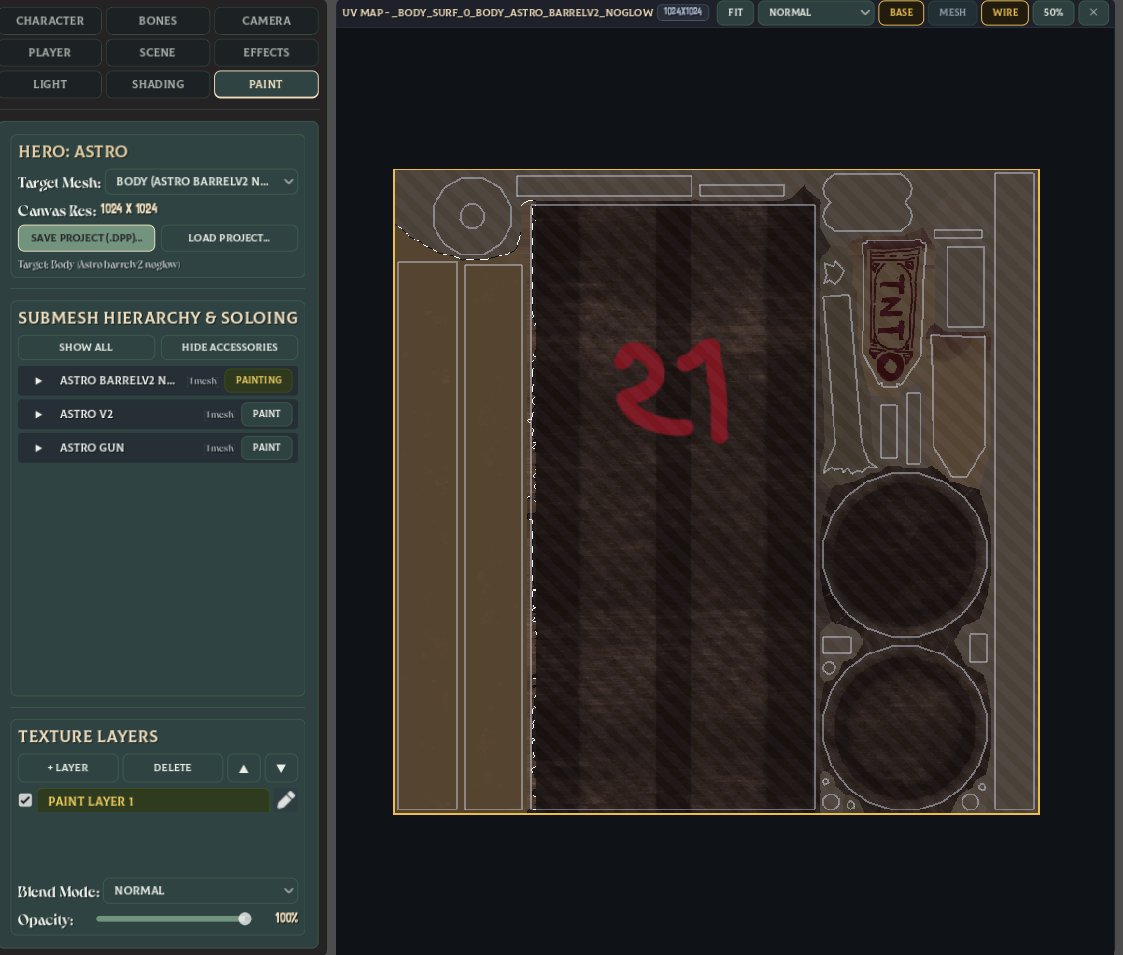Image resolution: width=1123 pixels, height=955 pixels.
Task: Open the Blend Mode dropdown
Action: coord(200,891)
